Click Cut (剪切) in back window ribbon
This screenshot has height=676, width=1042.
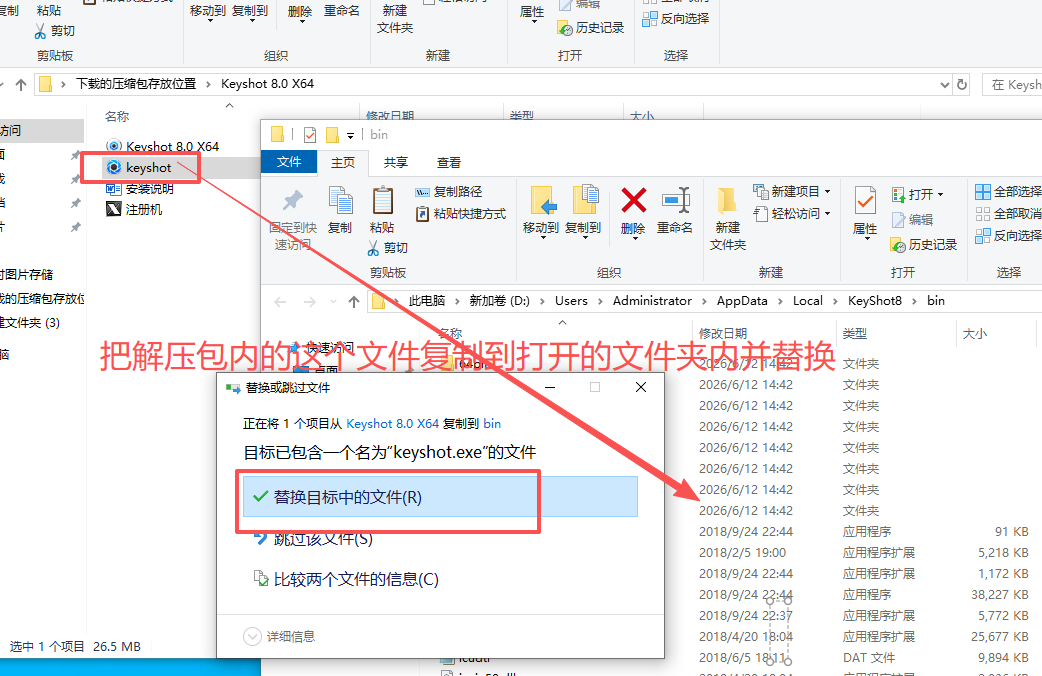[54, 31]
